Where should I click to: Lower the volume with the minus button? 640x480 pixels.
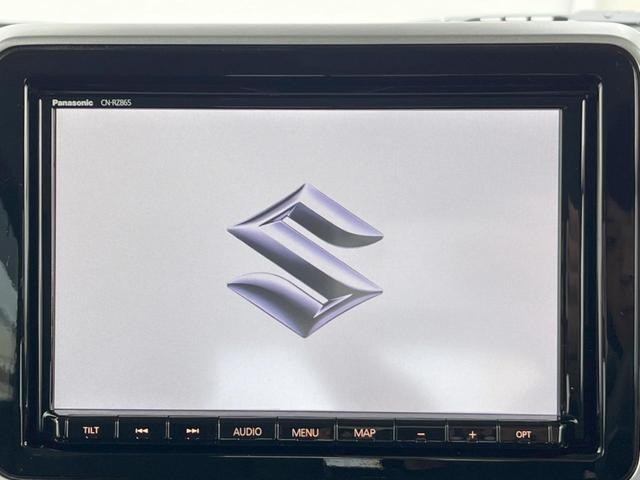421,433
